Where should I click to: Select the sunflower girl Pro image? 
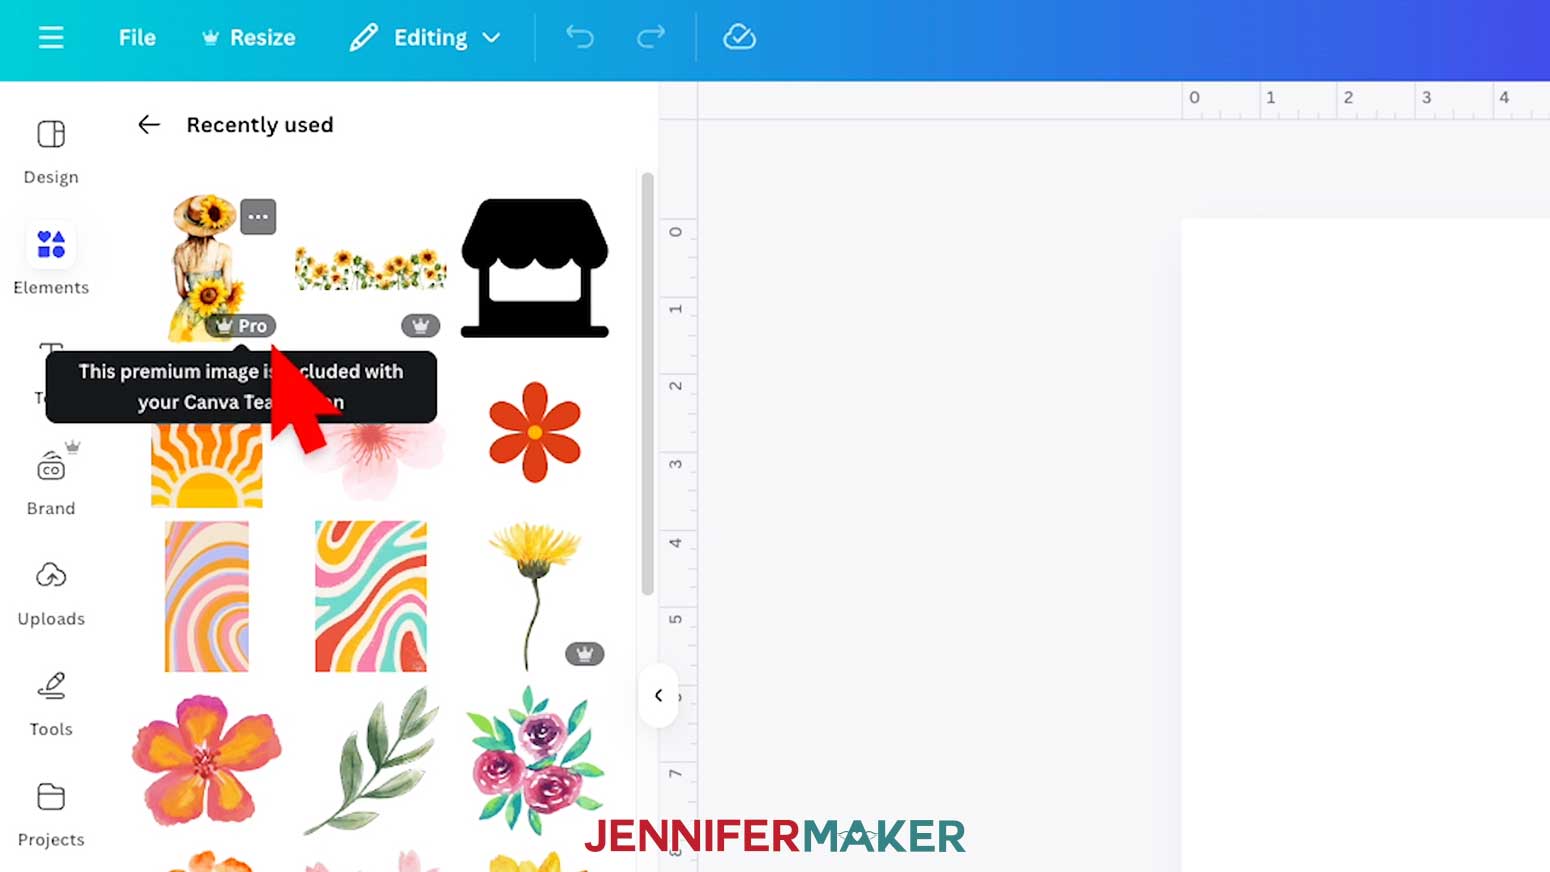click(205, 268)
